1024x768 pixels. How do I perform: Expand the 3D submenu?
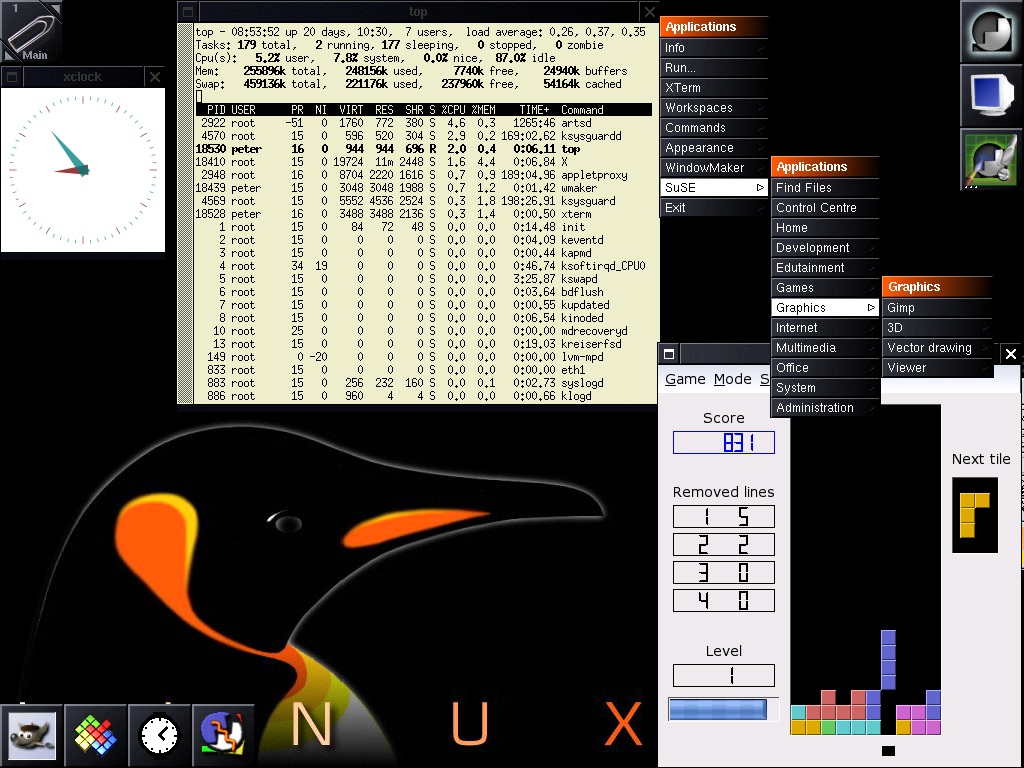tap(937, 328)
